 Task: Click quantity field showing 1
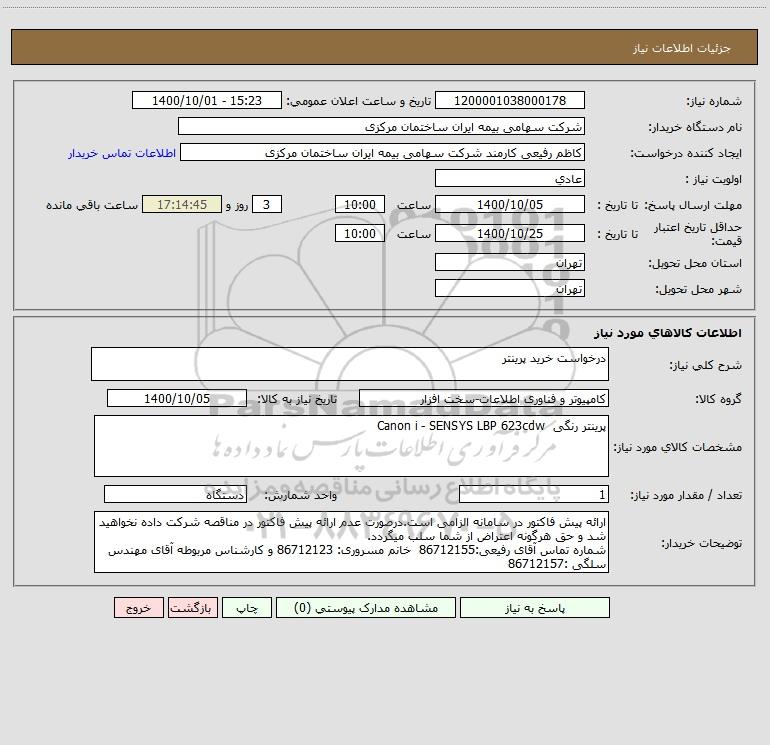click(534, 495)
